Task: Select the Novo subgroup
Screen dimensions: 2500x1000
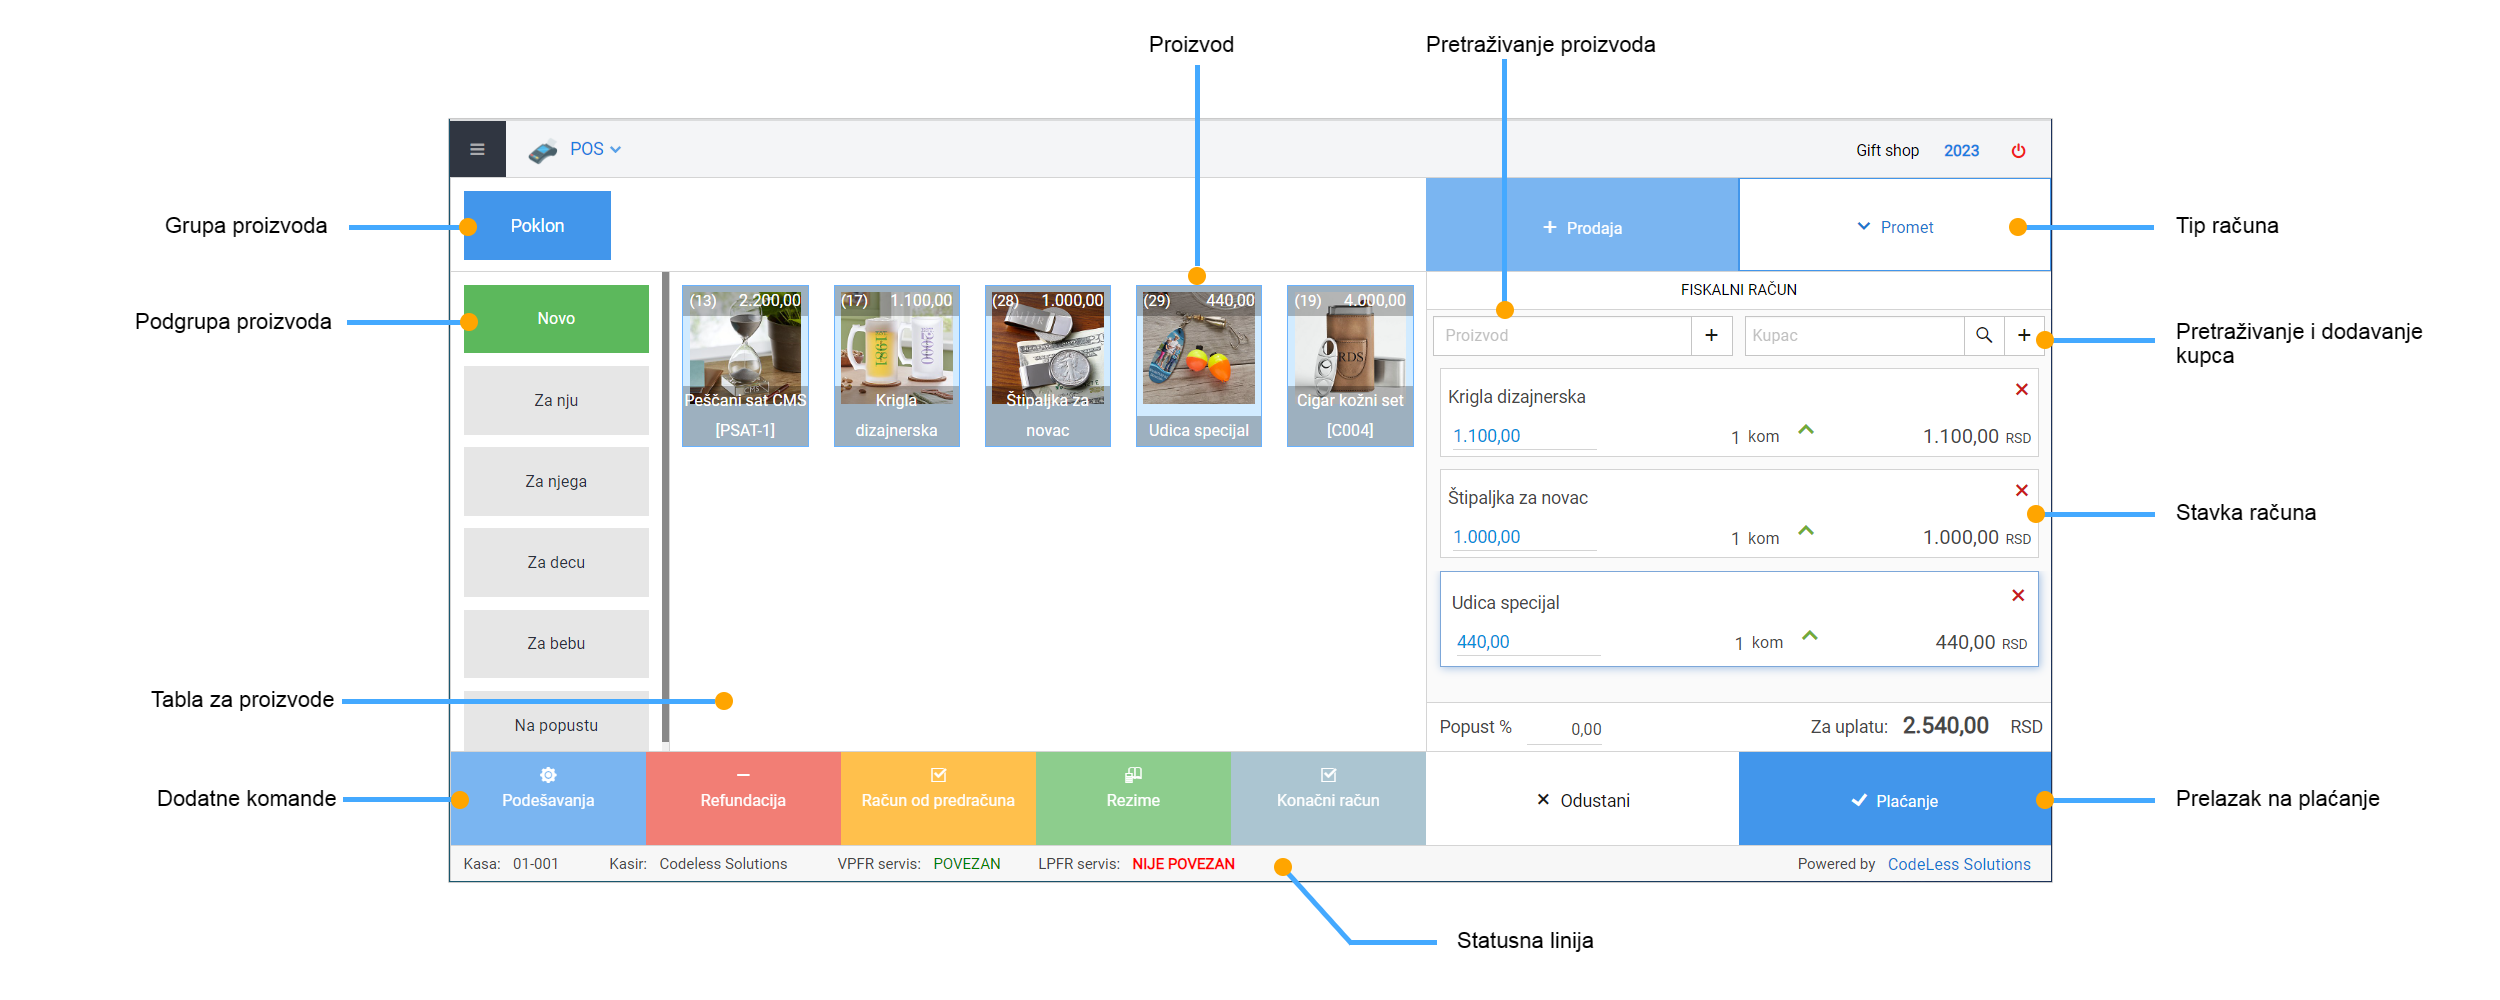Action: [556, 318]
